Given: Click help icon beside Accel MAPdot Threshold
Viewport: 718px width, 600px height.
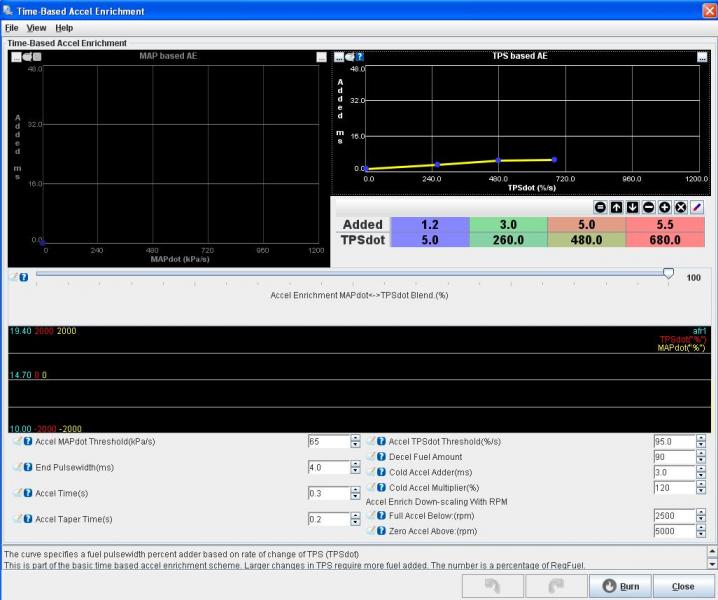Looking at the screenshot, I should click(x=28, y=441).
